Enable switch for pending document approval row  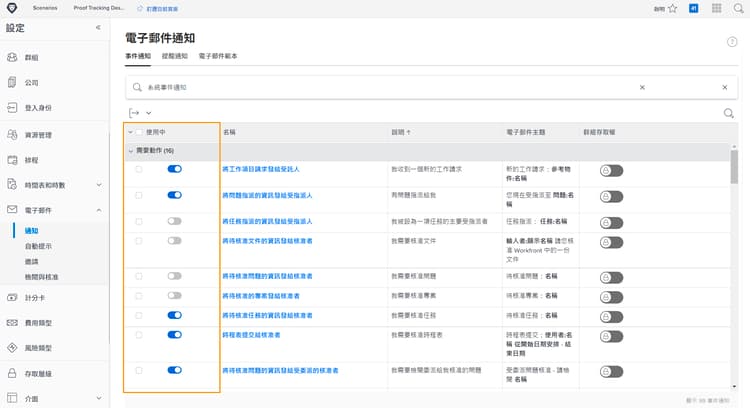click(x=175, y=241)
